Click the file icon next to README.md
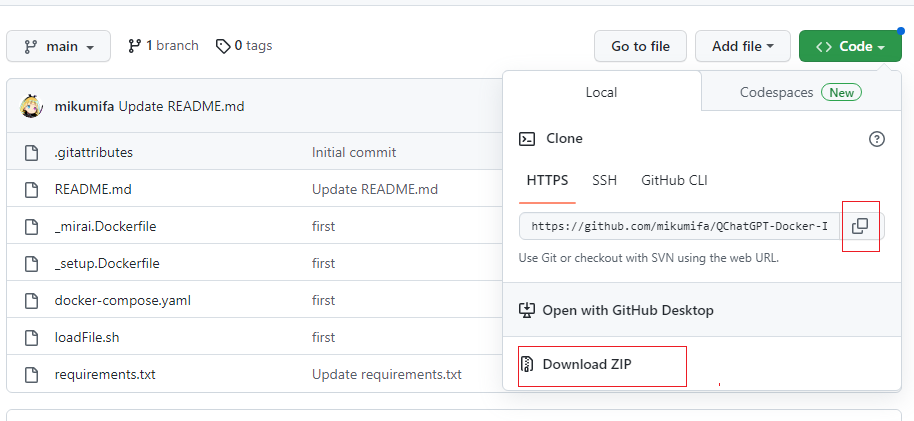This screenshot has height=421, width=914. tap(30, 189)
